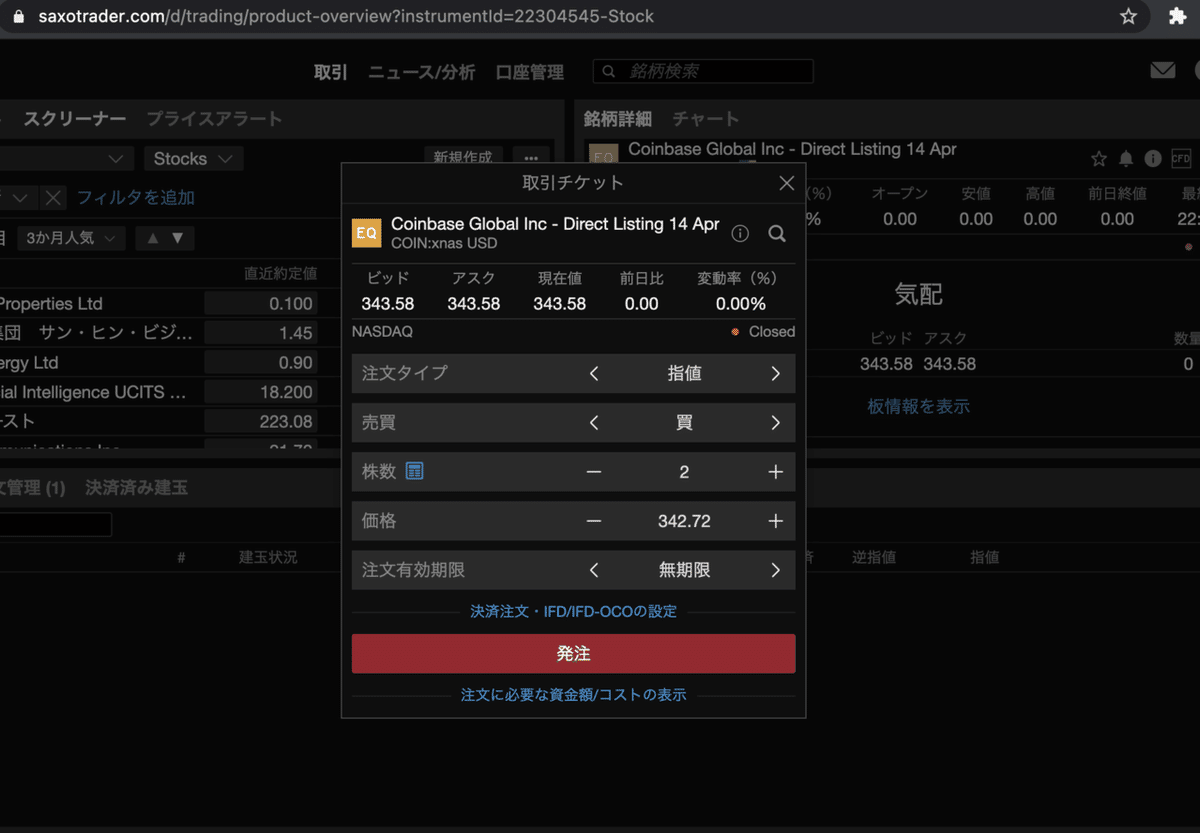Expand the 3か月人気 dropdown
The width and height of the screenshot is (1200, 833).
point(71,238)
